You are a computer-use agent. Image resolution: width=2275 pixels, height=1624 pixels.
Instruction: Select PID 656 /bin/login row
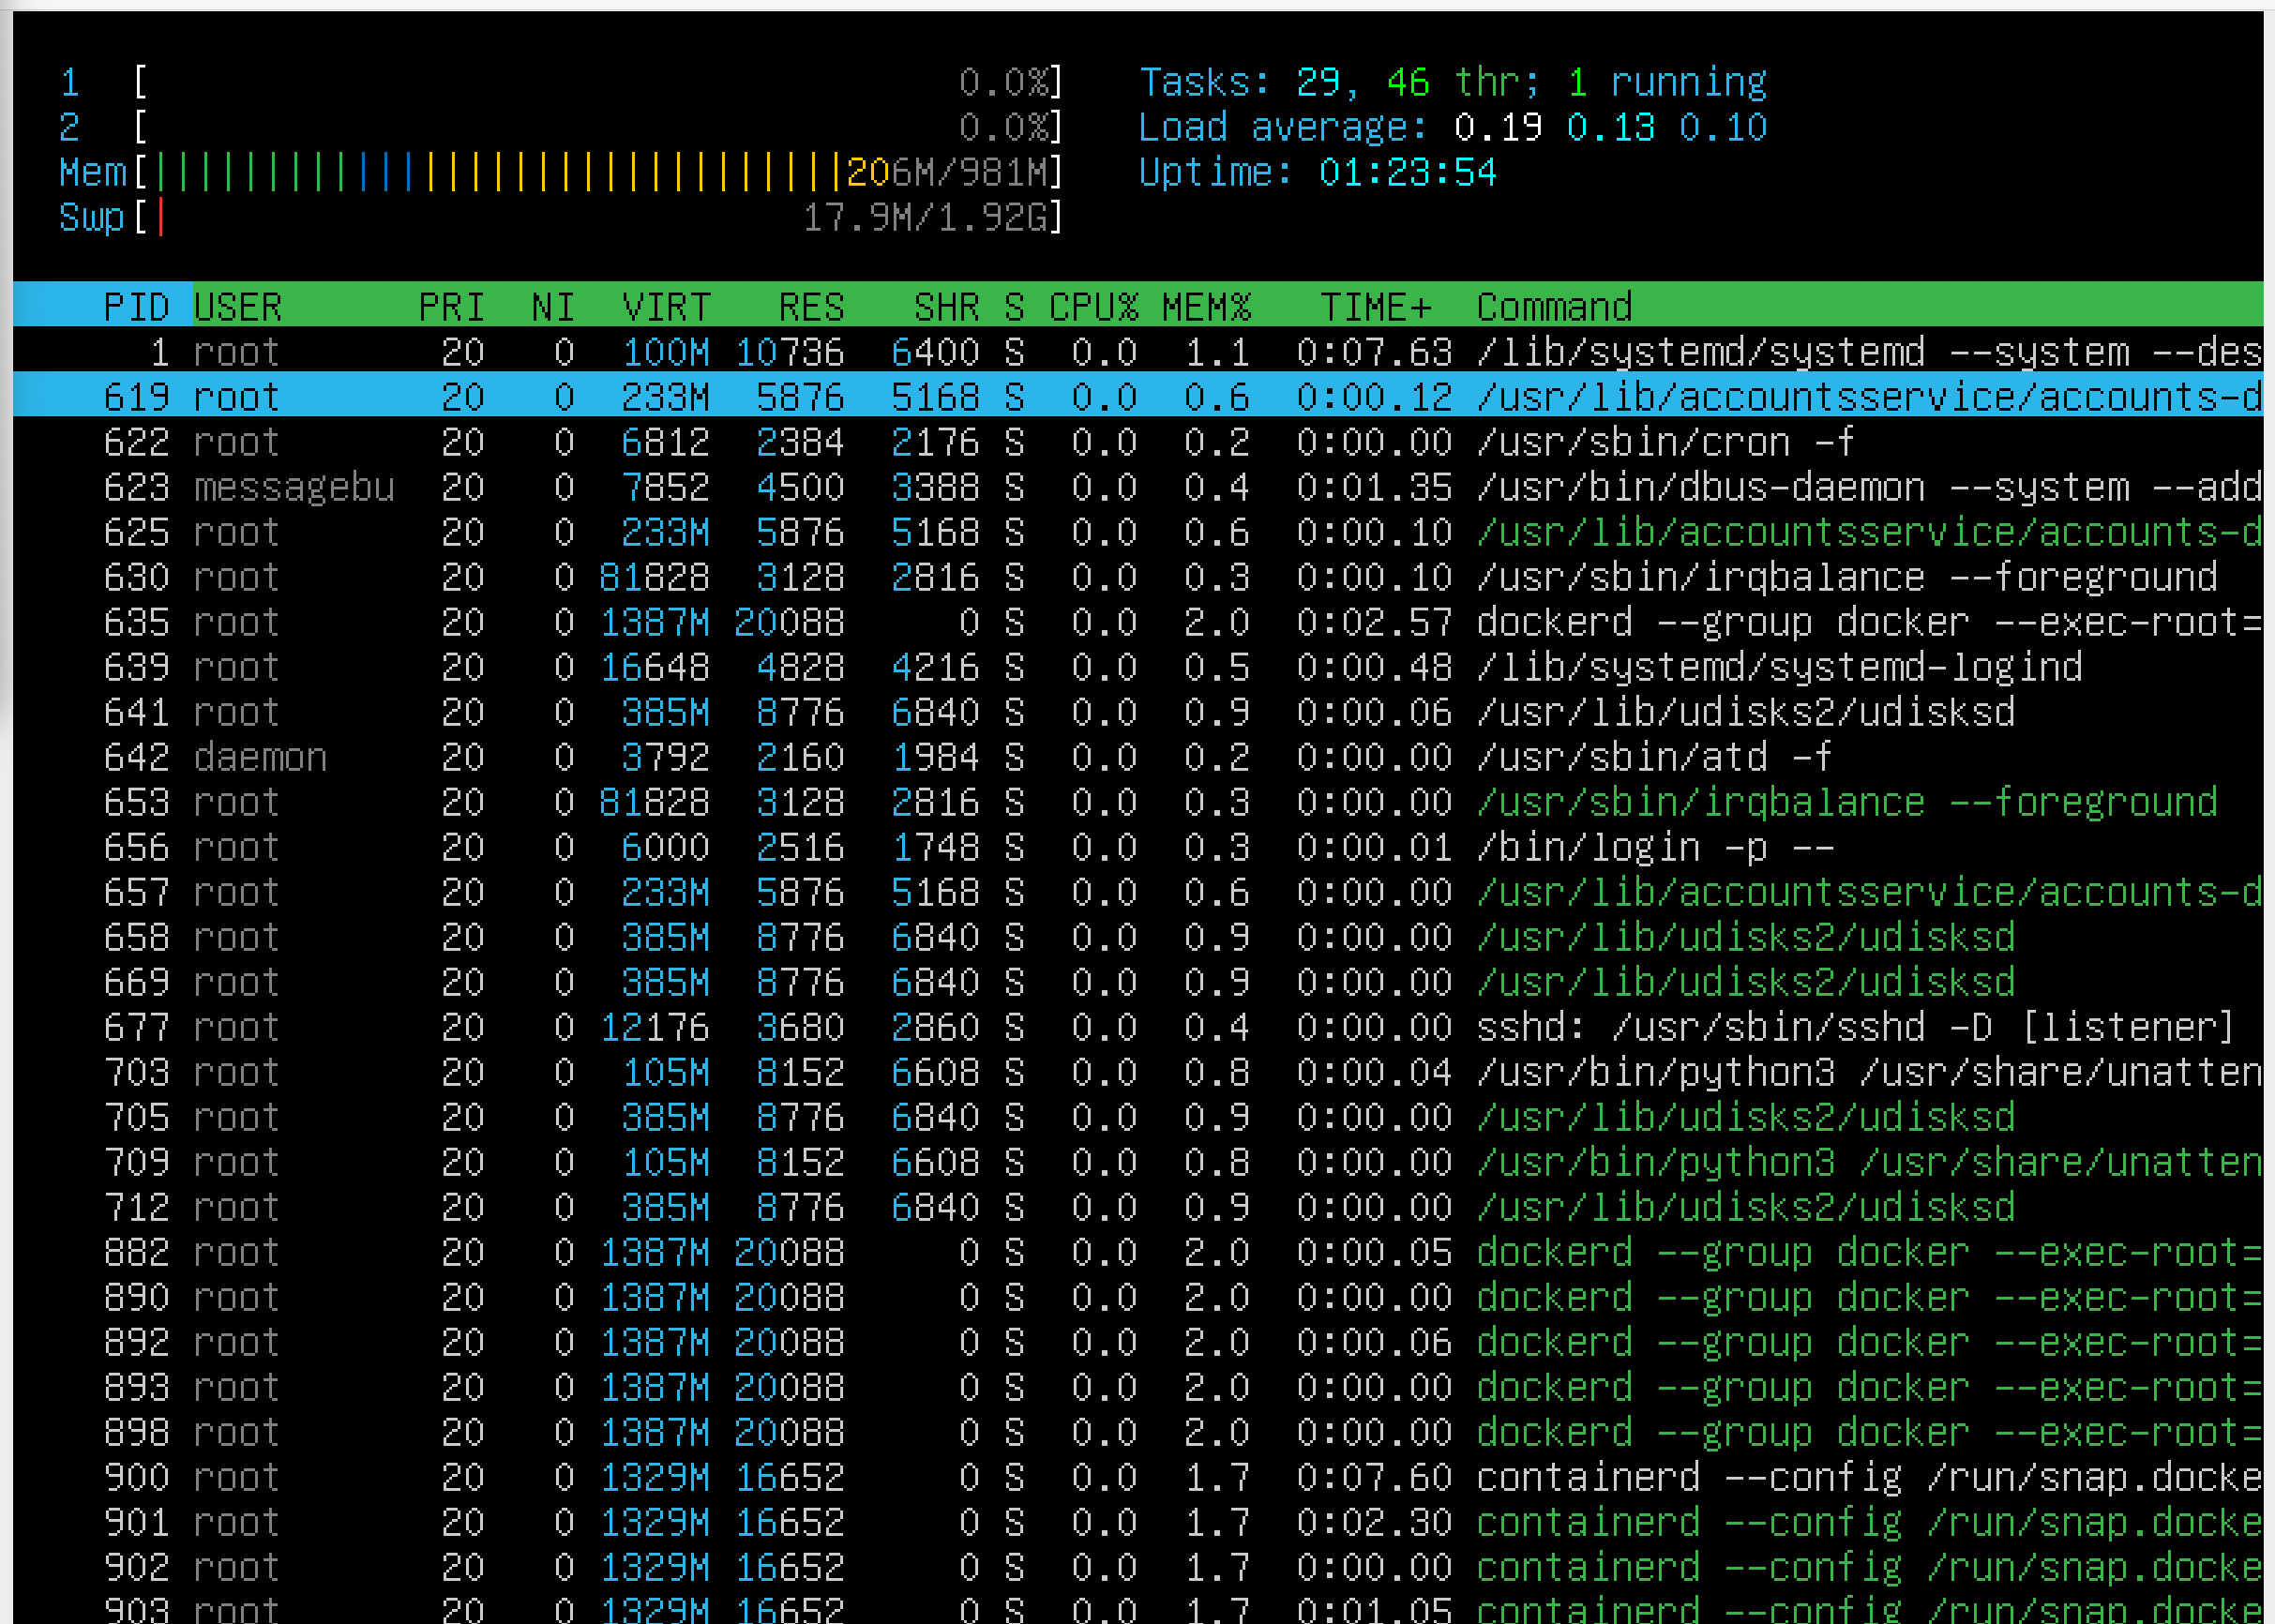point(1138,847)
